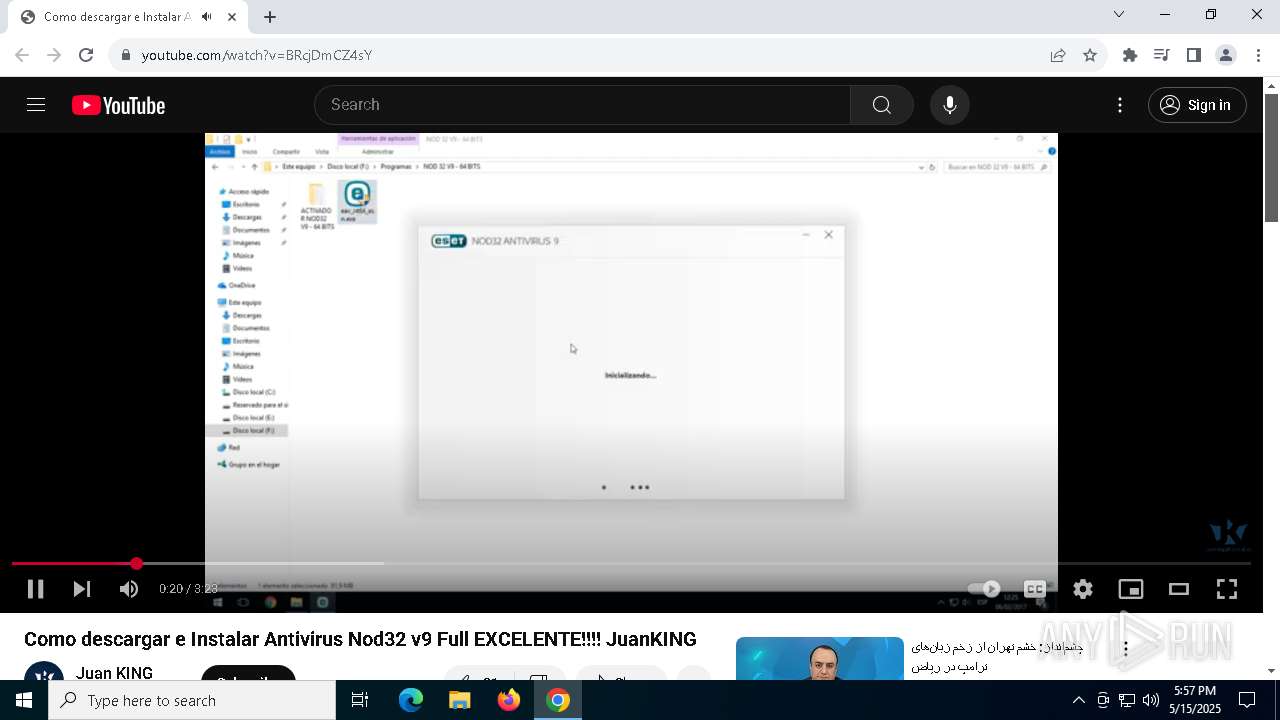Image resolution: width=1280 pixels, height=720 pixels.
Task: Click the Windows taskbar search box
Action: tap(192, 700)
